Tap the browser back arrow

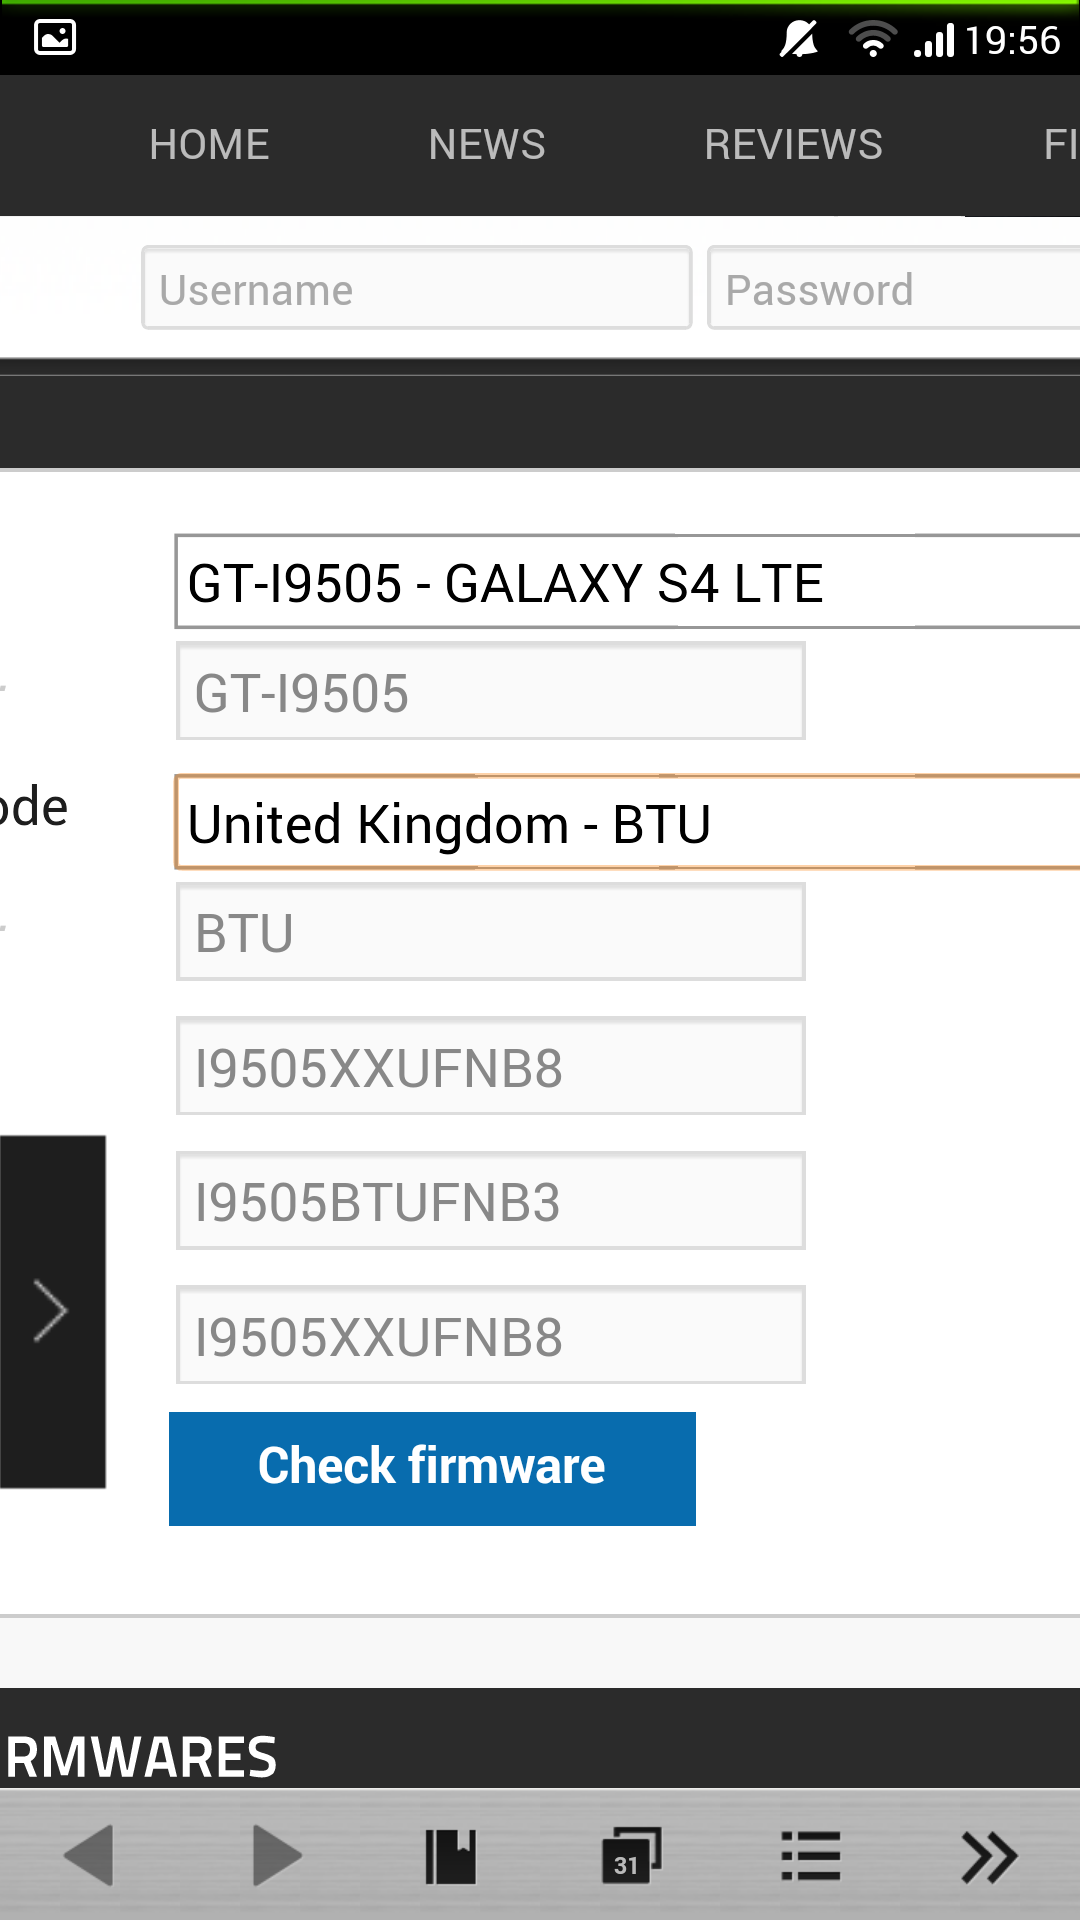tap(89, 1856)
